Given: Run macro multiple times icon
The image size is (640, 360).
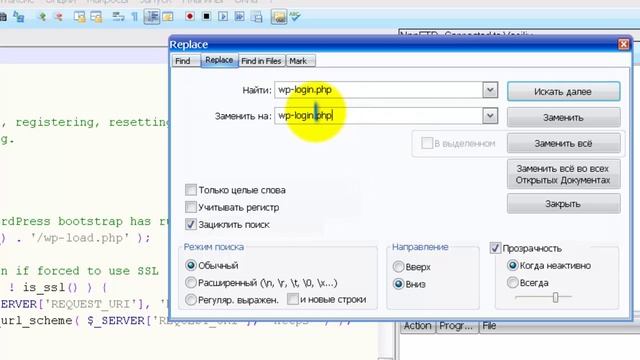Looking at the screenshot, I should coord(240,17).
